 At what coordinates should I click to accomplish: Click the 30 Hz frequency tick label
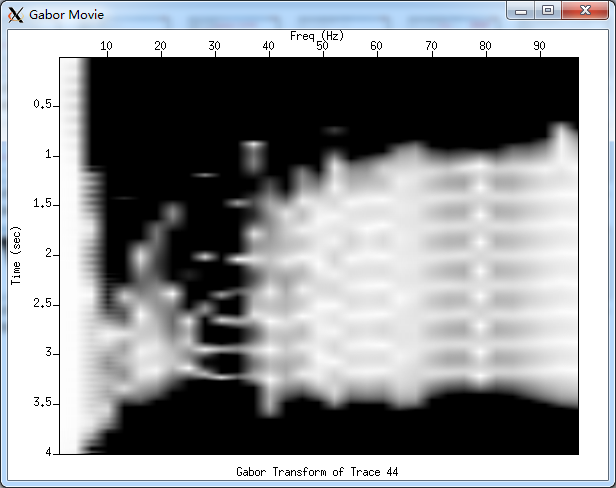pyautogui.click(x=214, y=46)
